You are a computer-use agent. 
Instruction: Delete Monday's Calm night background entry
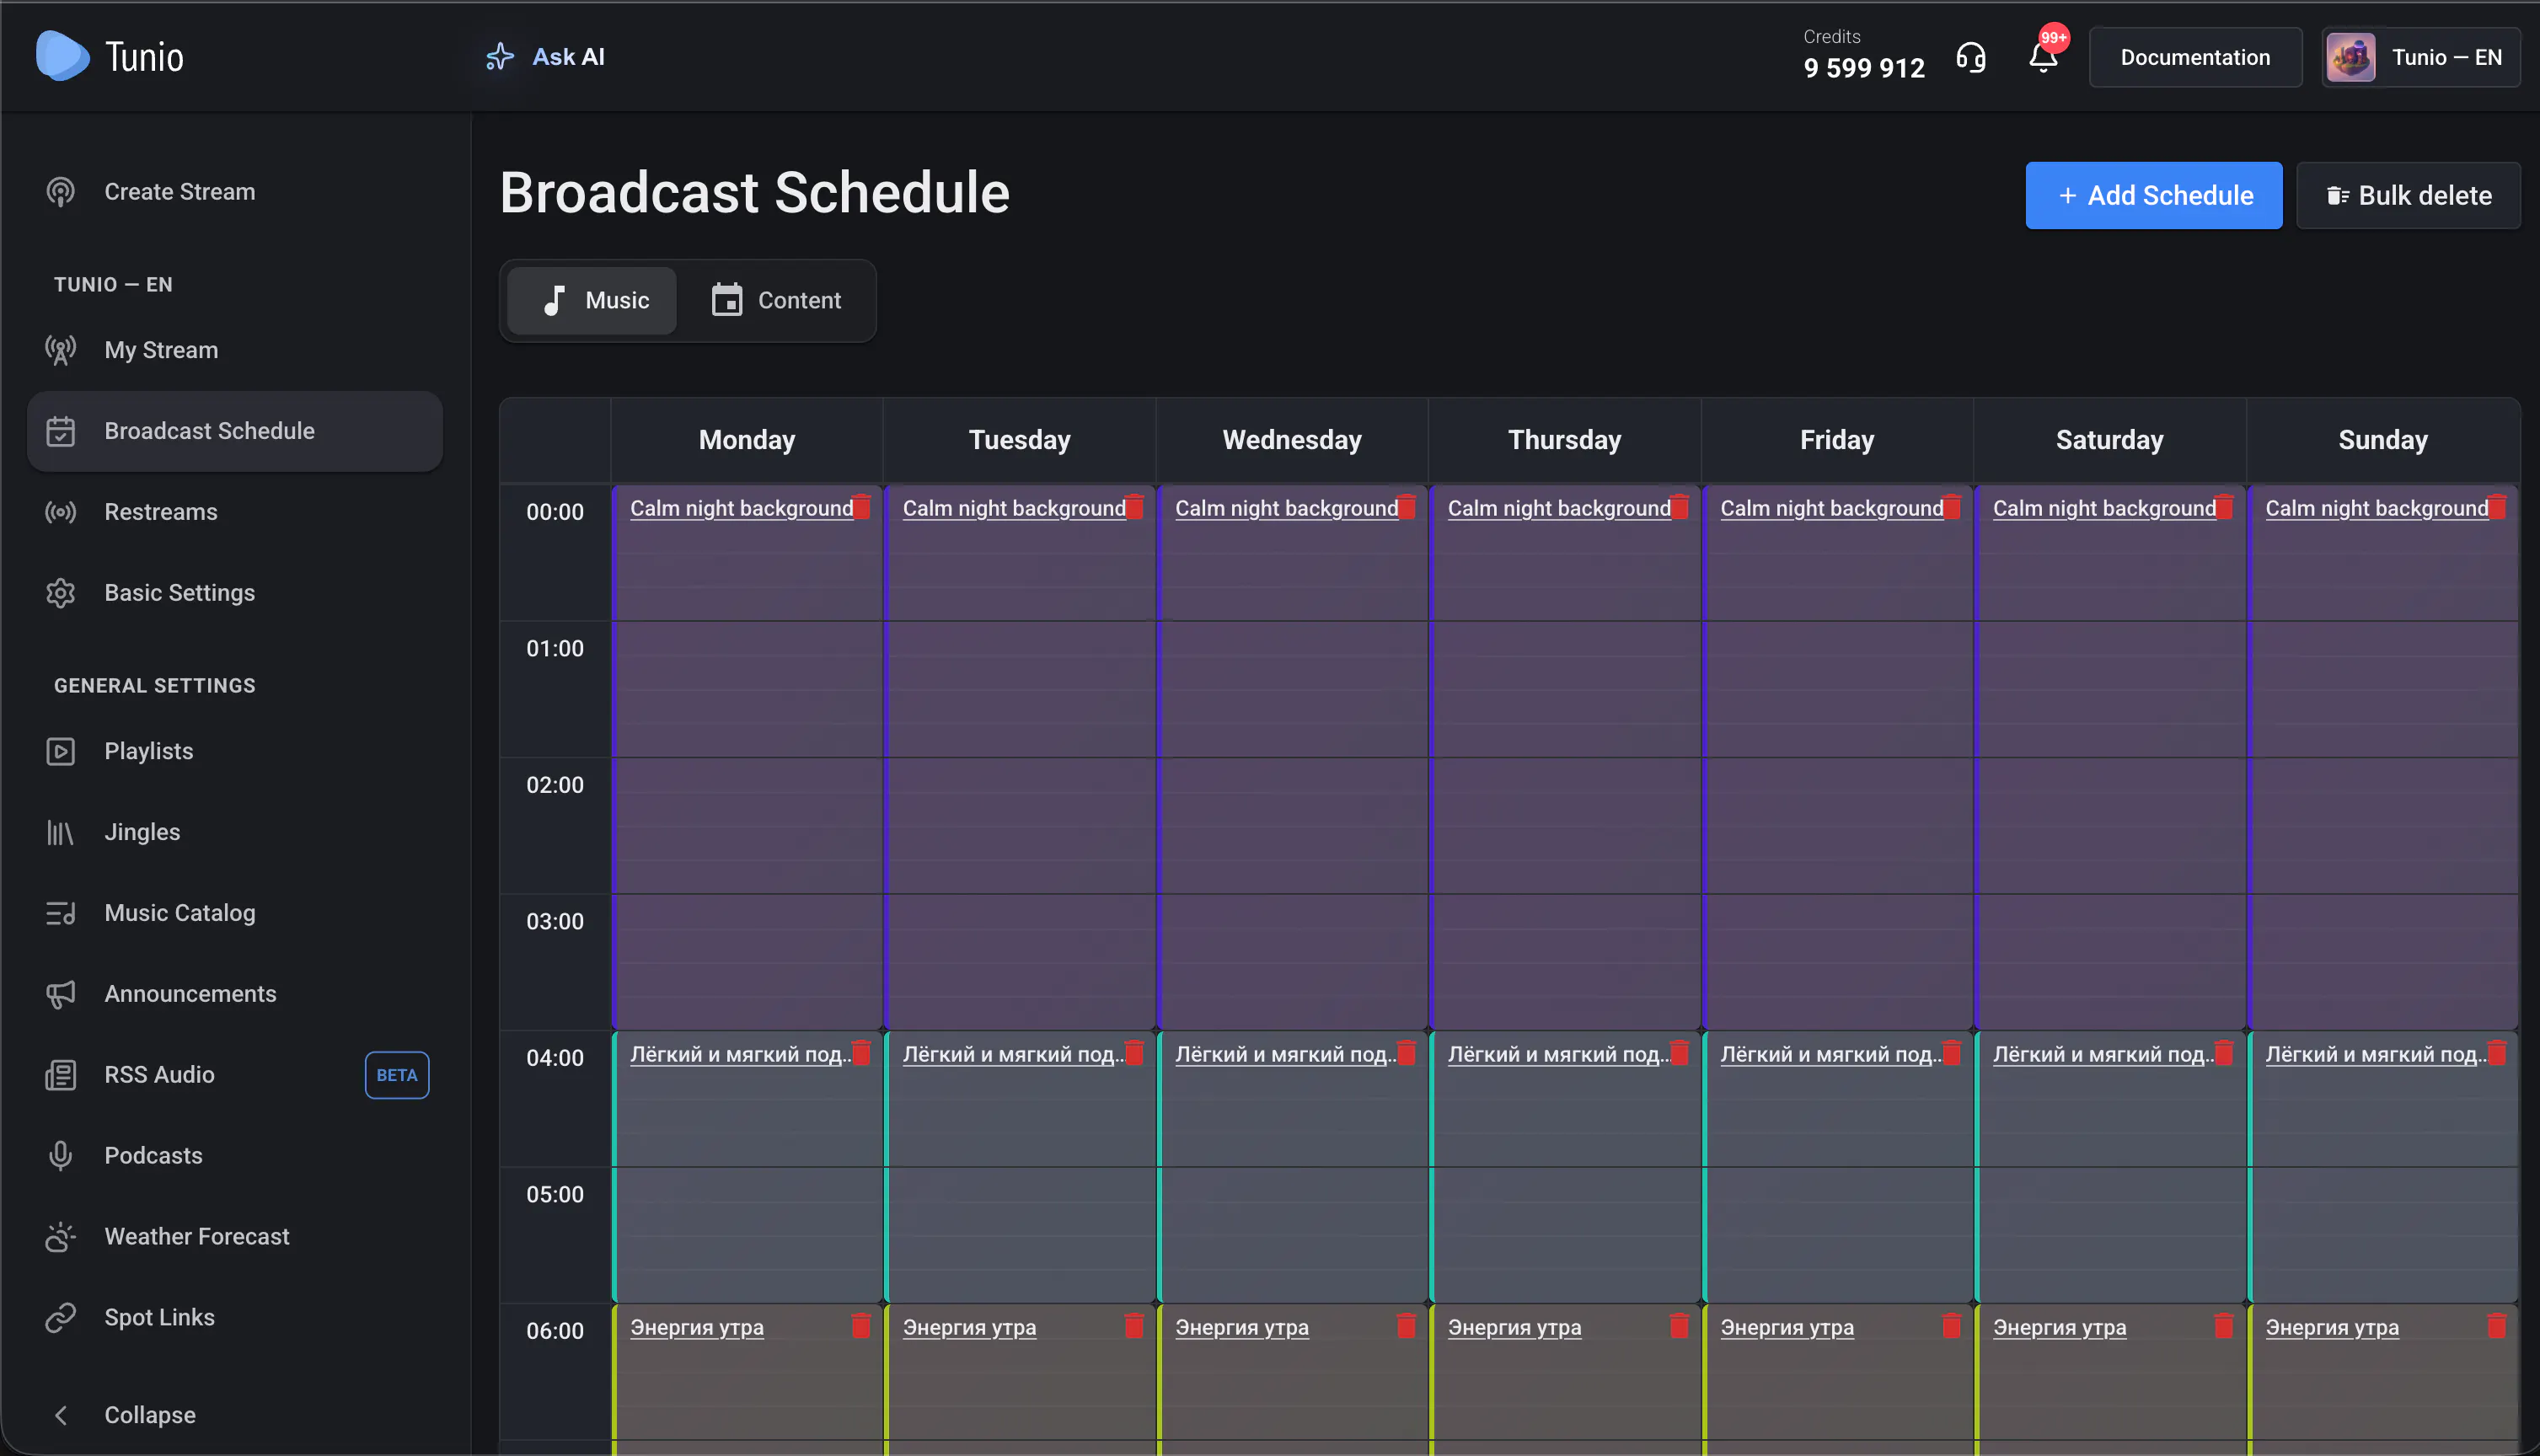[x=861, y=506]
